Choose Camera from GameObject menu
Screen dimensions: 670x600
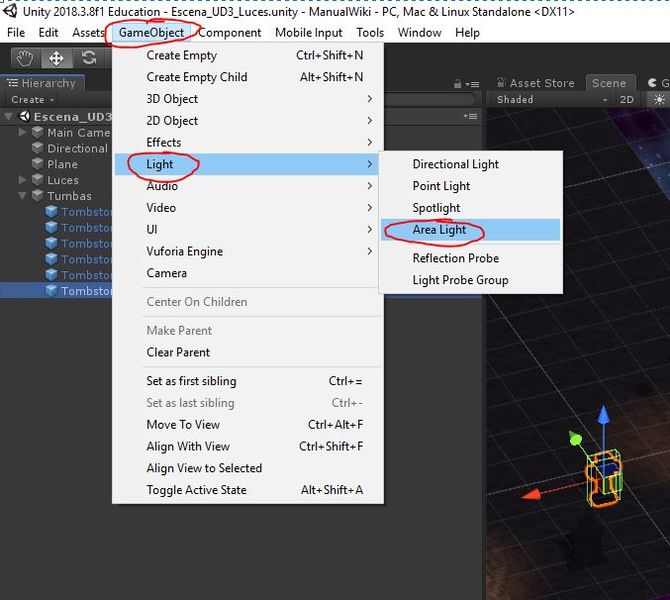(x=248, y=273)
